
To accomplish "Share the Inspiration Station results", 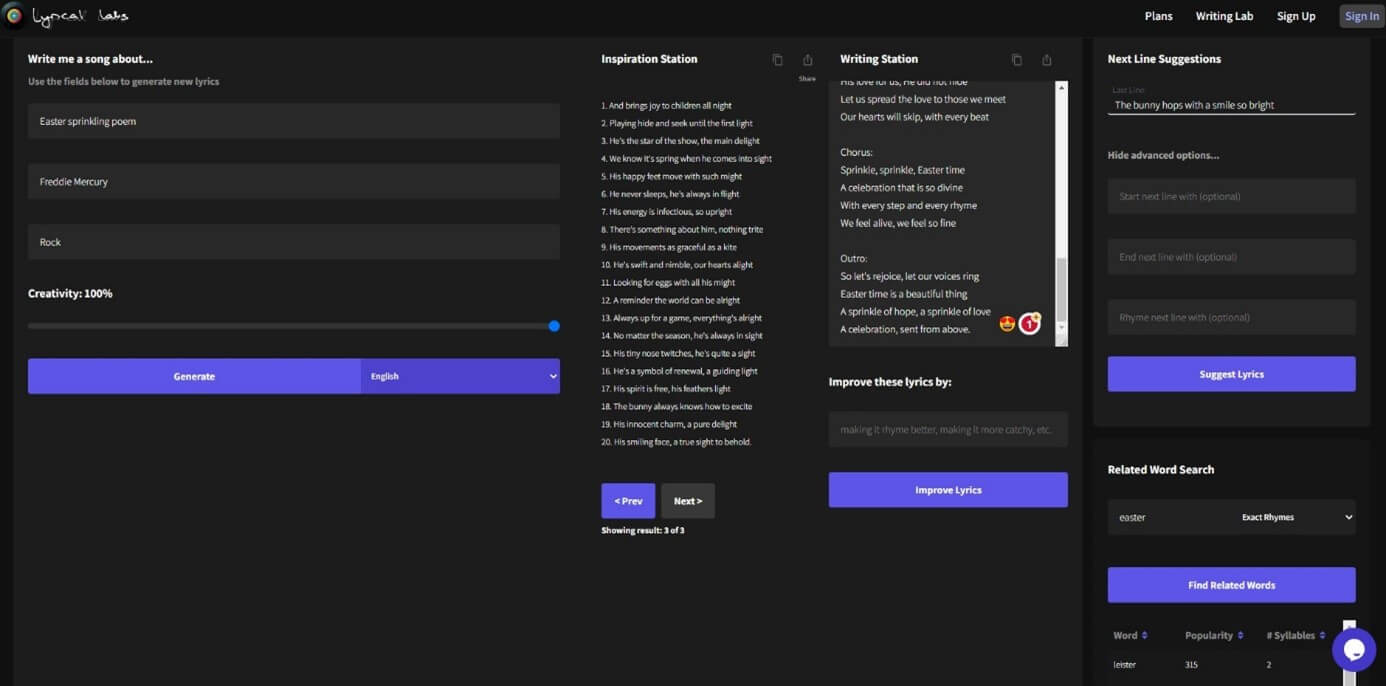I will [x=807, y=60].
